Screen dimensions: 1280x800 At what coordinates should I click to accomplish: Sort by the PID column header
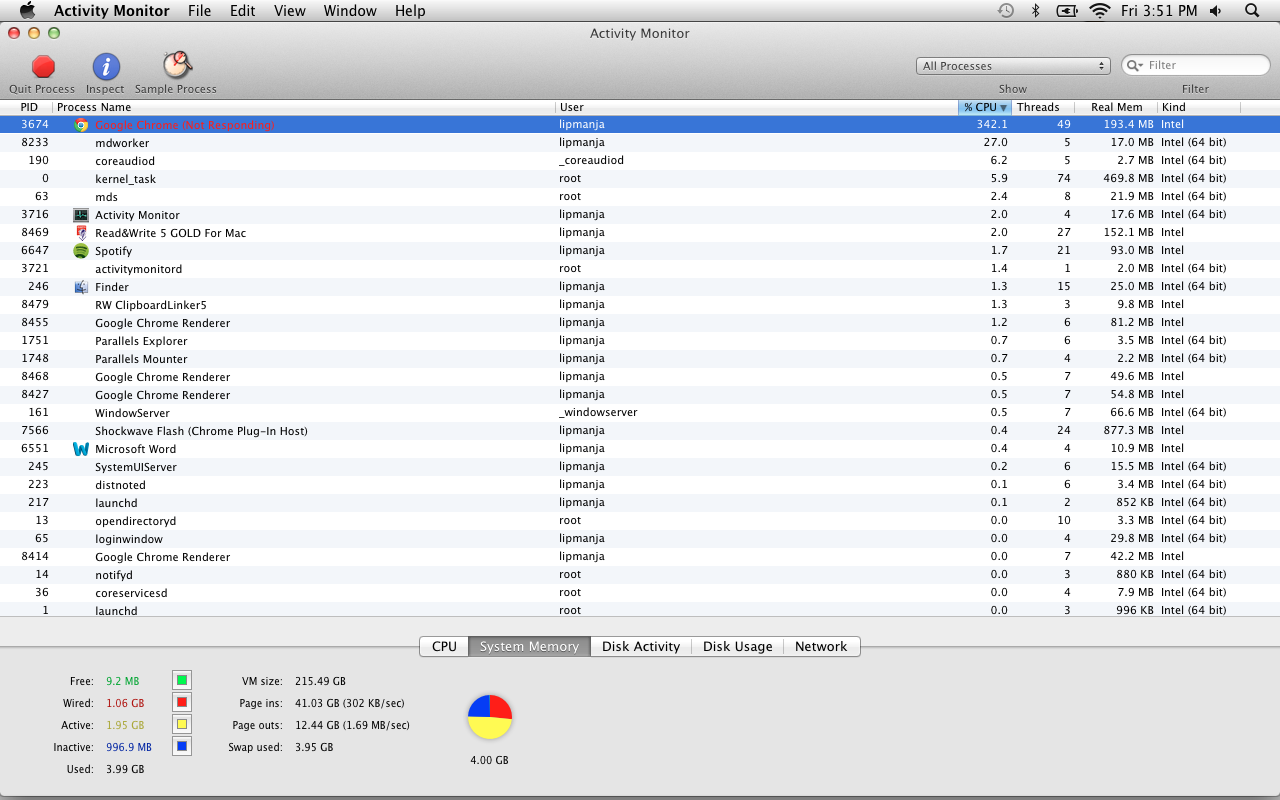click(27, 107)
